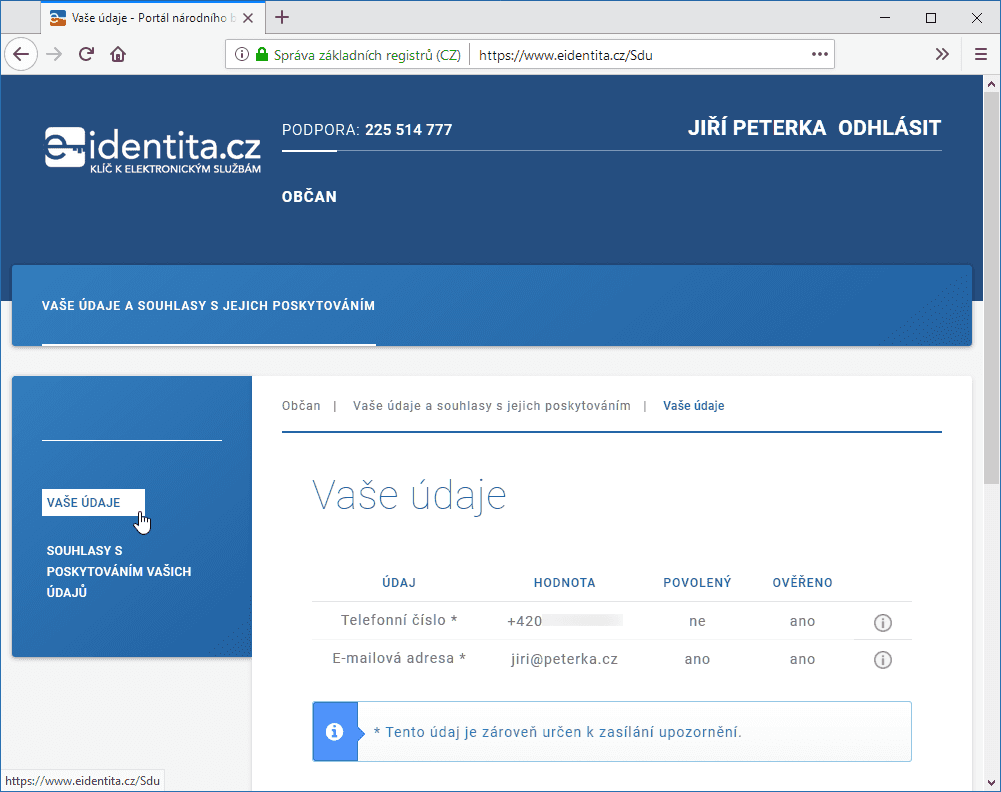1001x792 pixels.
Task: Open the Firefox hamburger menu
Action: pos(981,54)
